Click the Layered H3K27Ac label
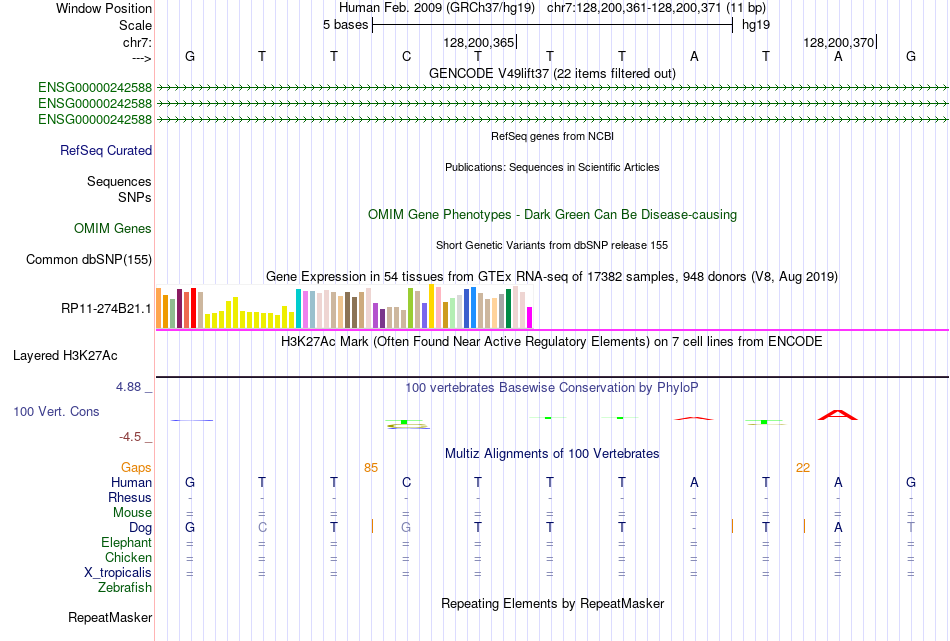Screen dimensions: 950x641 pos(65,356)
